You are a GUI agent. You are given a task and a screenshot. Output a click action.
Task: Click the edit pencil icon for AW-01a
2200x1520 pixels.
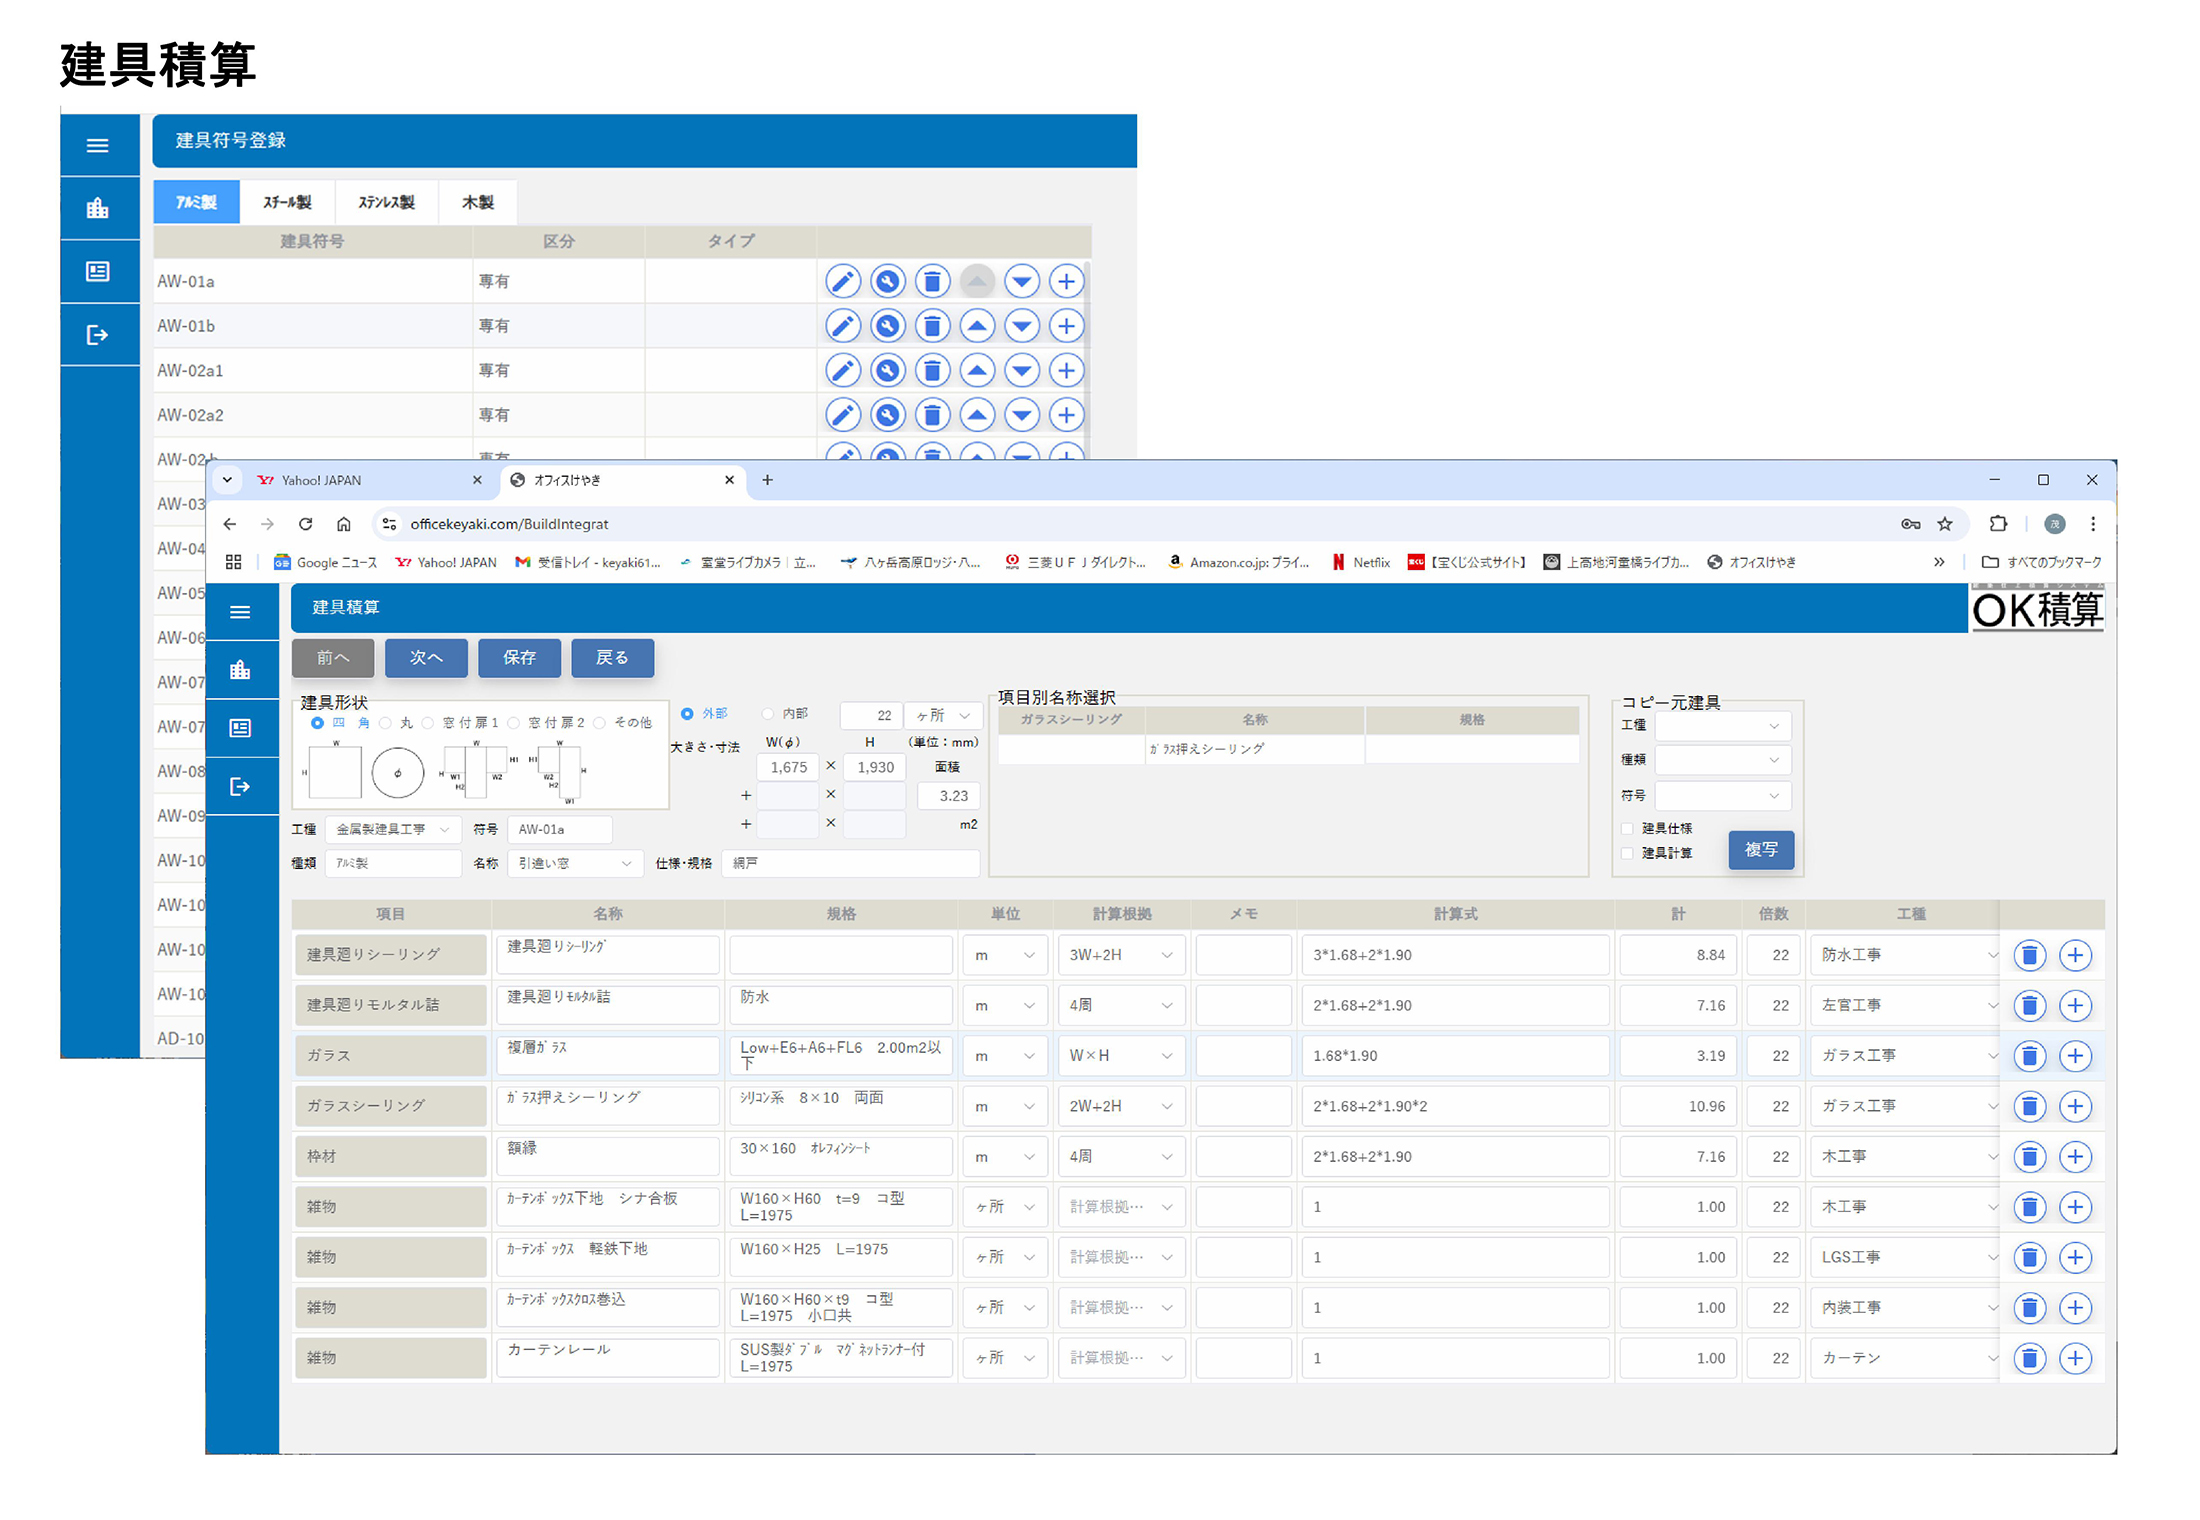(x=843, y=282)
